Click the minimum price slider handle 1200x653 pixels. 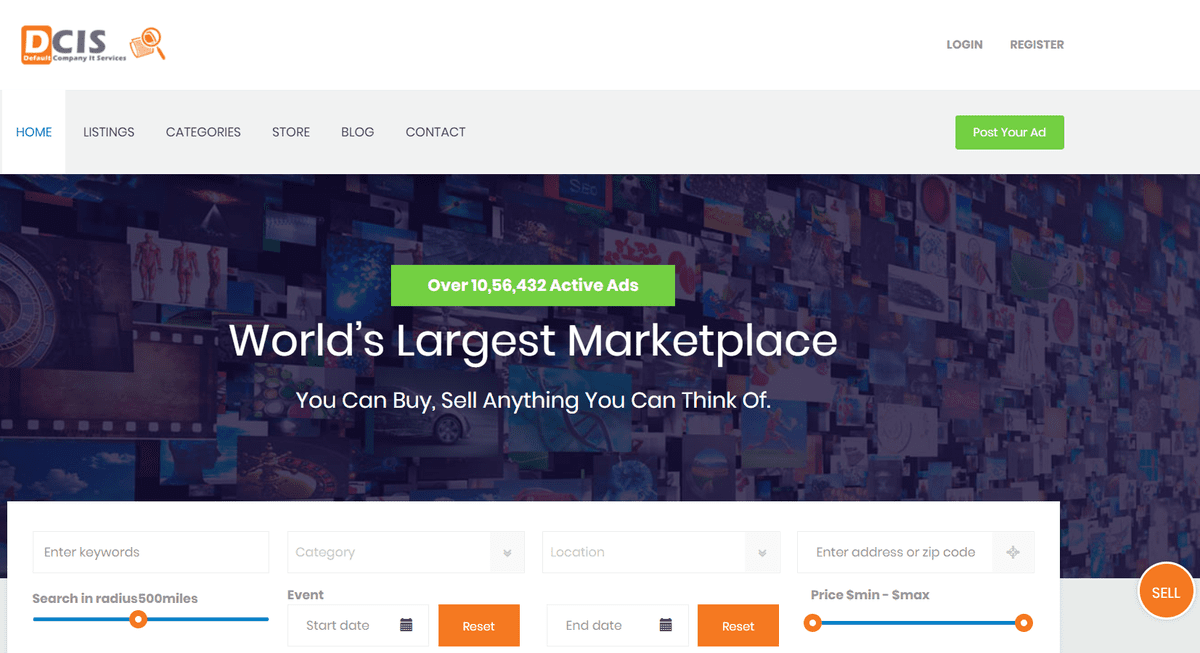(814, 623)
